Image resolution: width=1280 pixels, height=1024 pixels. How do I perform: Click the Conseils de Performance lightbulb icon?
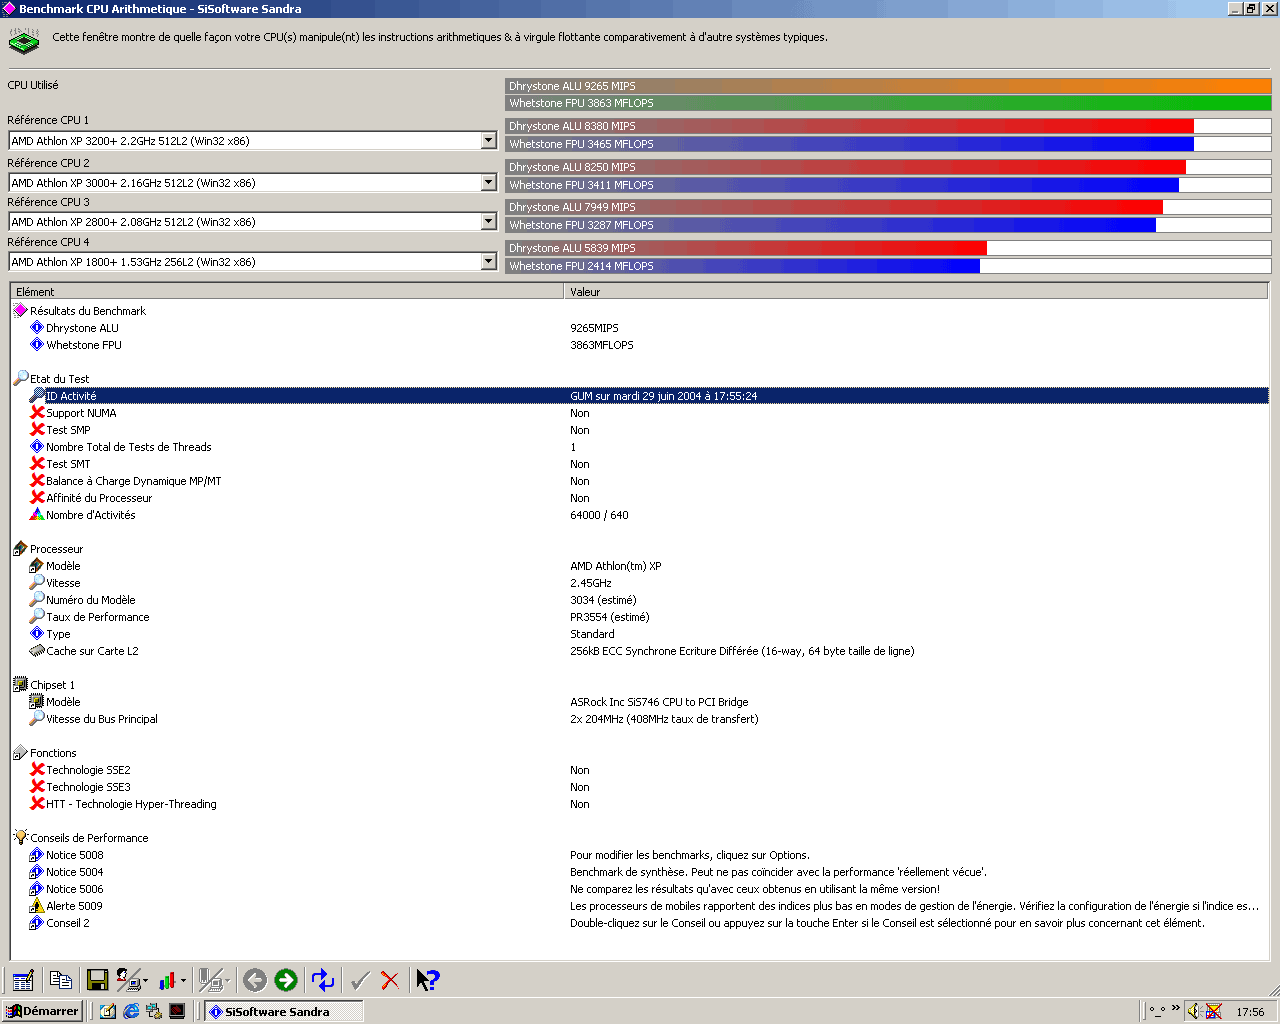click(x=21, y=837)
